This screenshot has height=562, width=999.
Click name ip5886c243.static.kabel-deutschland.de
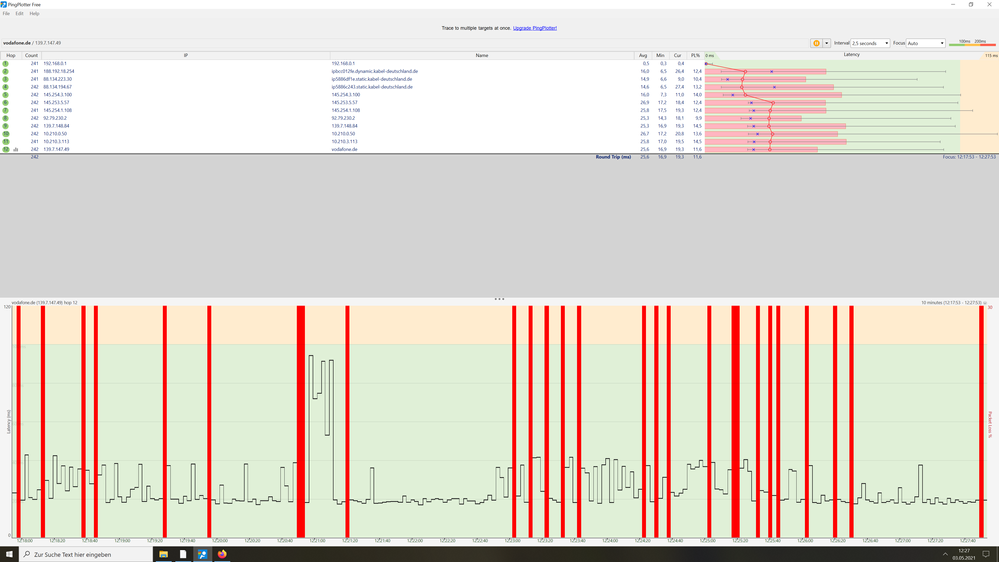click(372, 87)
